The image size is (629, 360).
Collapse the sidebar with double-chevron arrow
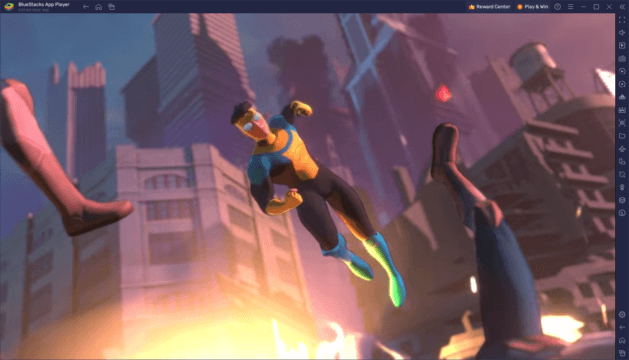tap(622, 7)
